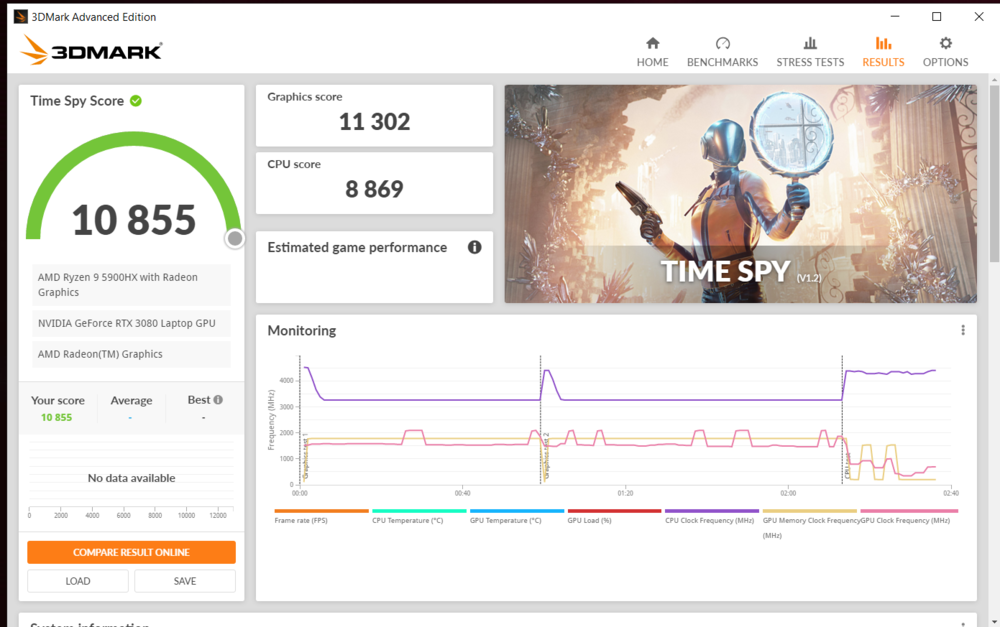Switch to the Results tab

coord(883,52)
